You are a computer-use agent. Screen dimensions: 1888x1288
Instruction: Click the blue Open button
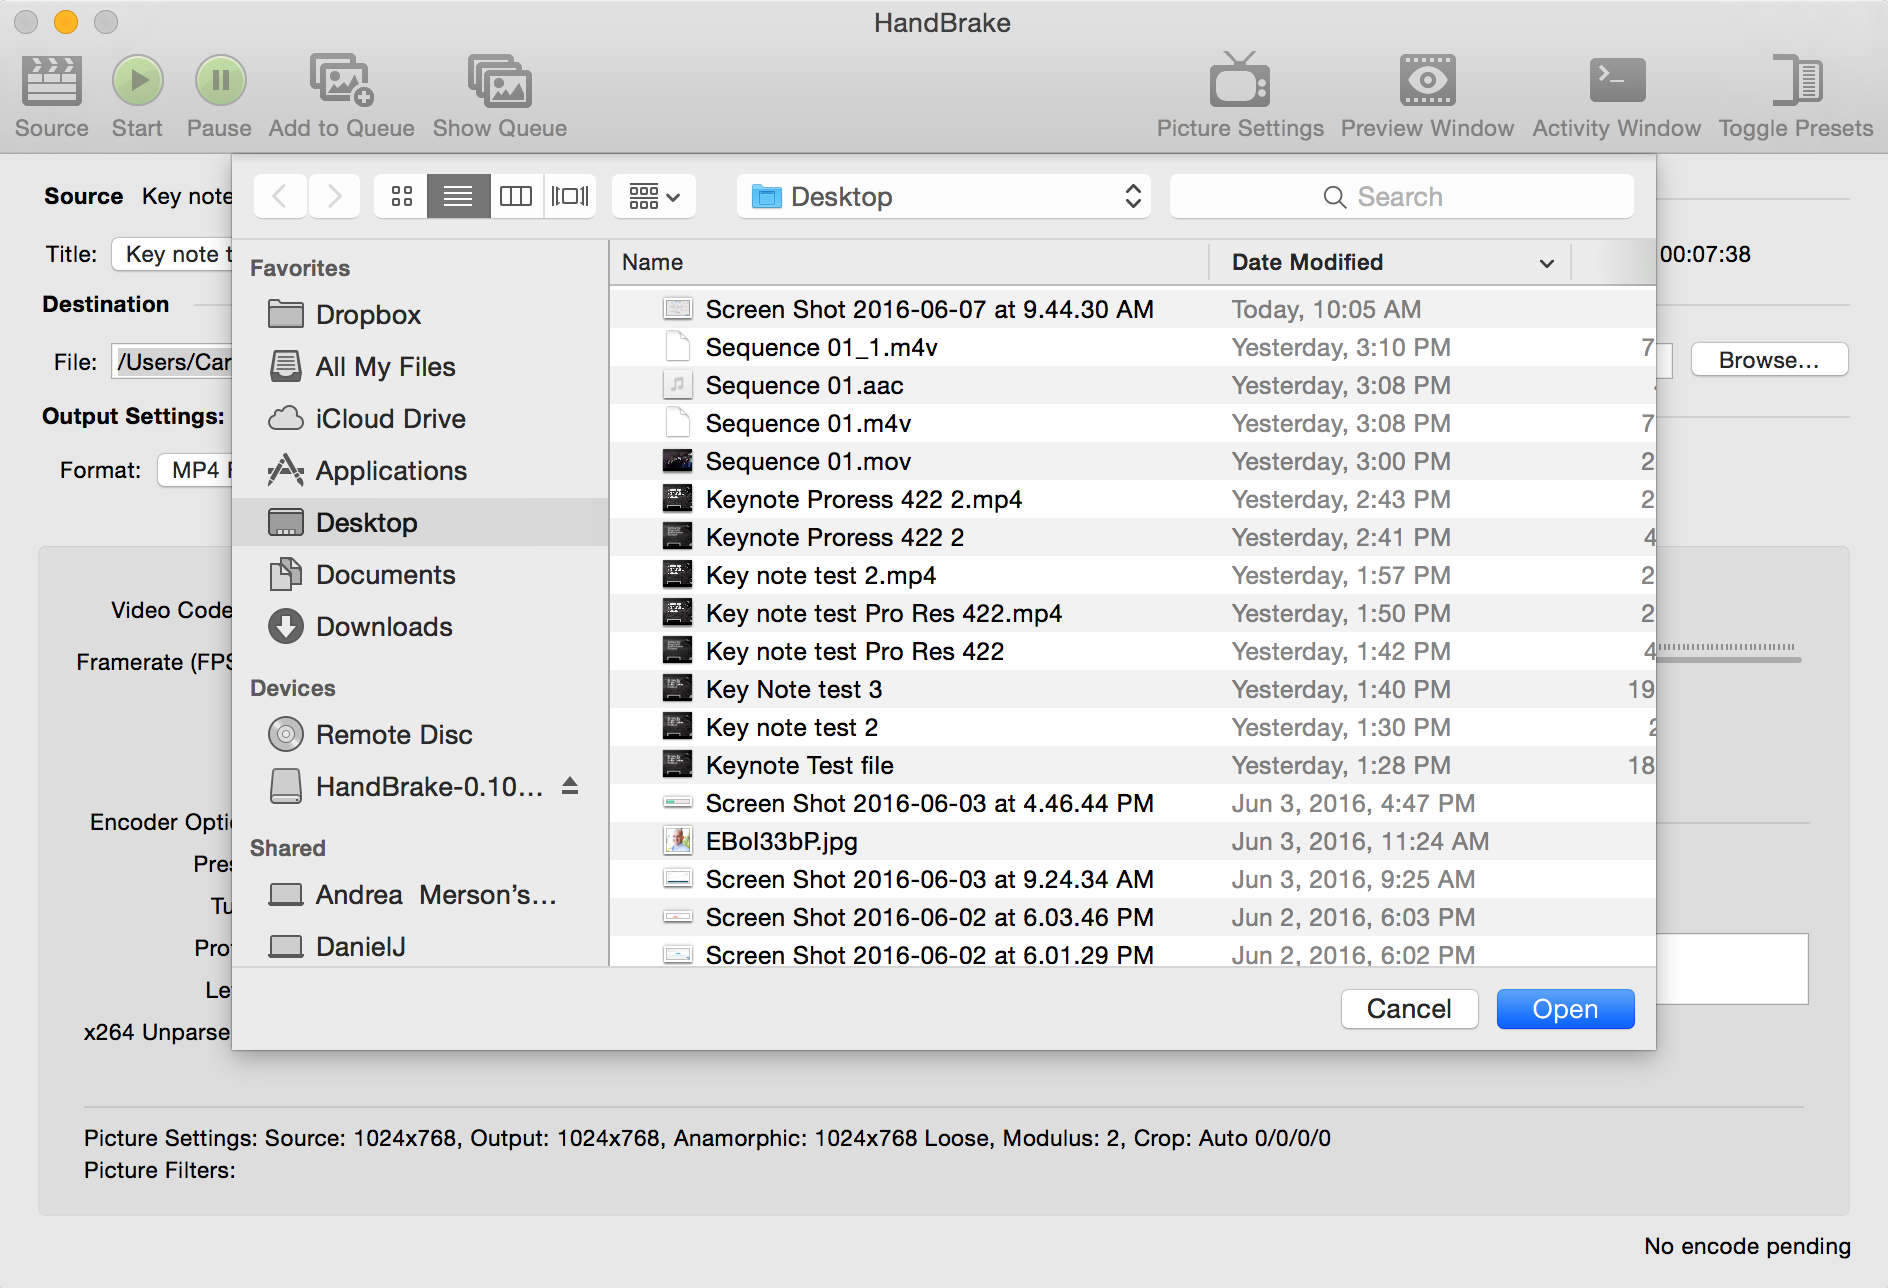point(1565,1008)
